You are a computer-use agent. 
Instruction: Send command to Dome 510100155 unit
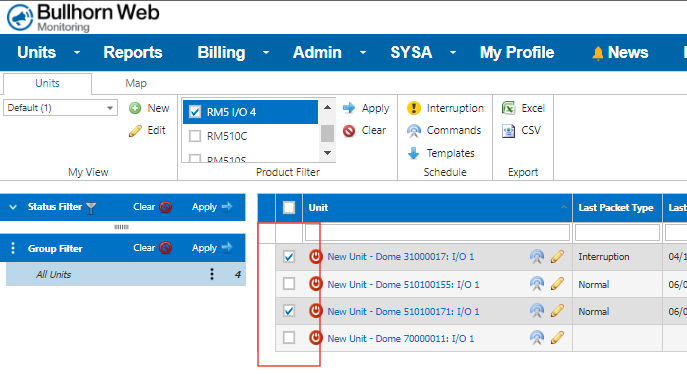pos(537,284)
